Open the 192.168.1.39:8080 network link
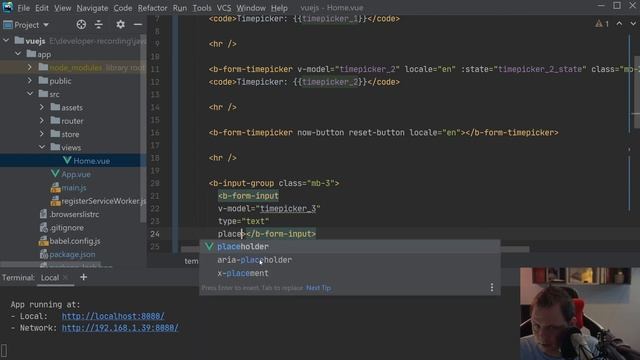This screenshot has width=640, height=360. coord(120,328)
